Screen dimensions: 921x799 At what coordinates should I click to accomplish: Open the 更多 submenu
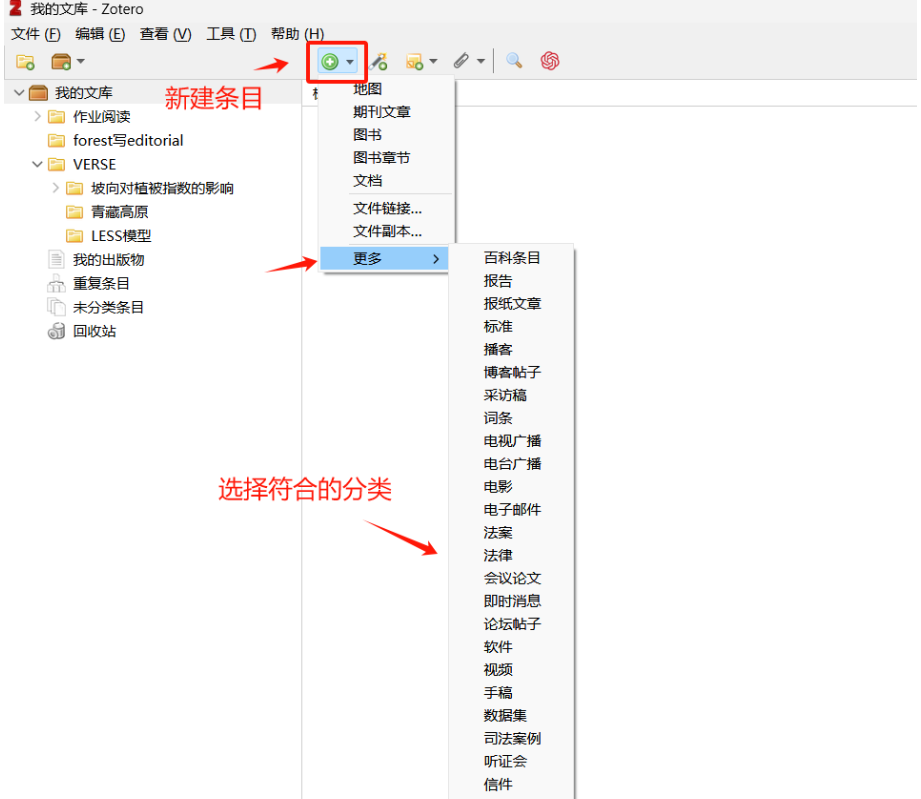(385, 258)
